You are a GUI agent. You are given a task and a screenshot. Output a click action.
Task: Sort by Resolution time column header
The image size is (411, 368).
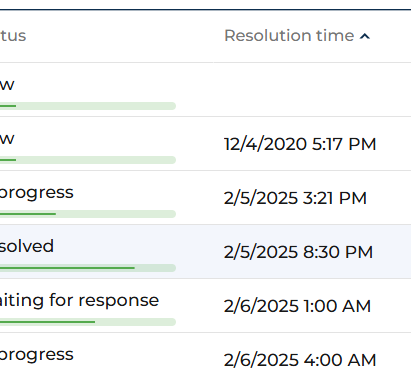pos(289,35)
